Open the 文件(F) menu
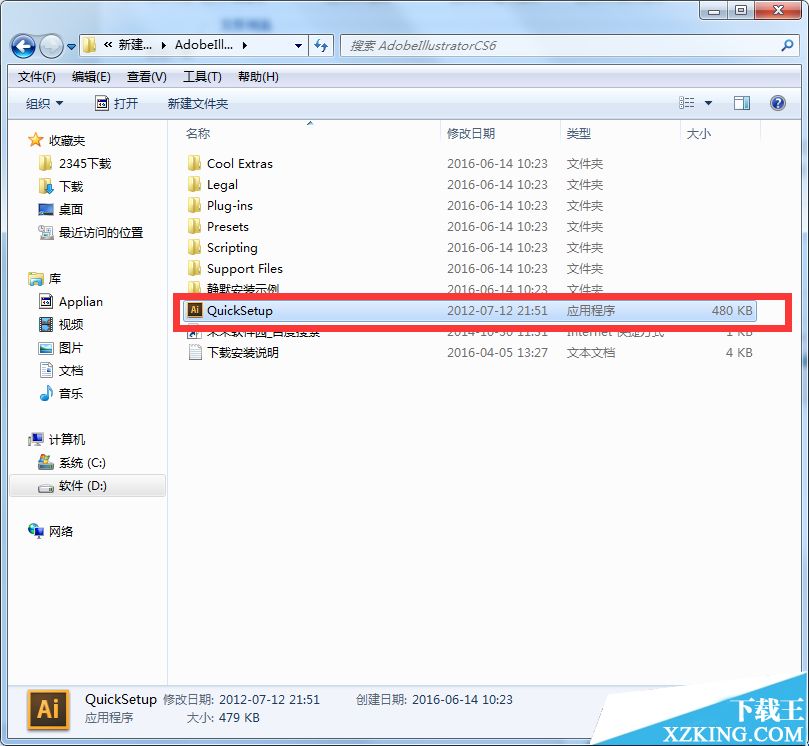809x746 pixels. point(37,77)
